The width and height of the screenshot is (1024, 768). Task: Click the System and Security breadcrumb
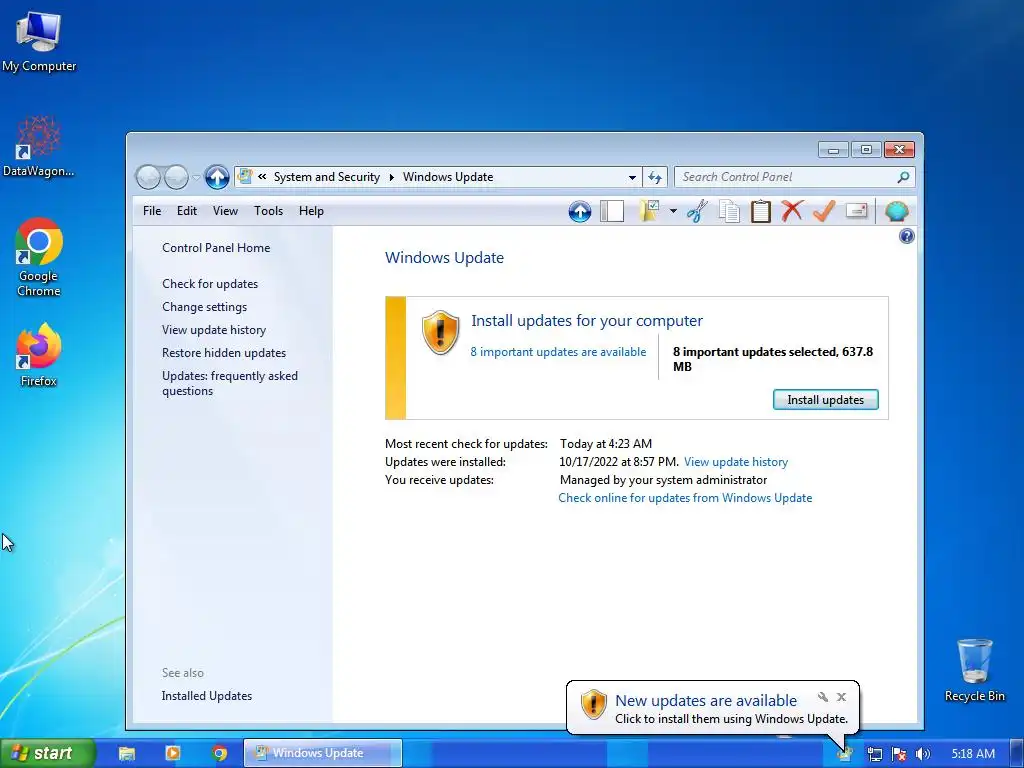327,177
